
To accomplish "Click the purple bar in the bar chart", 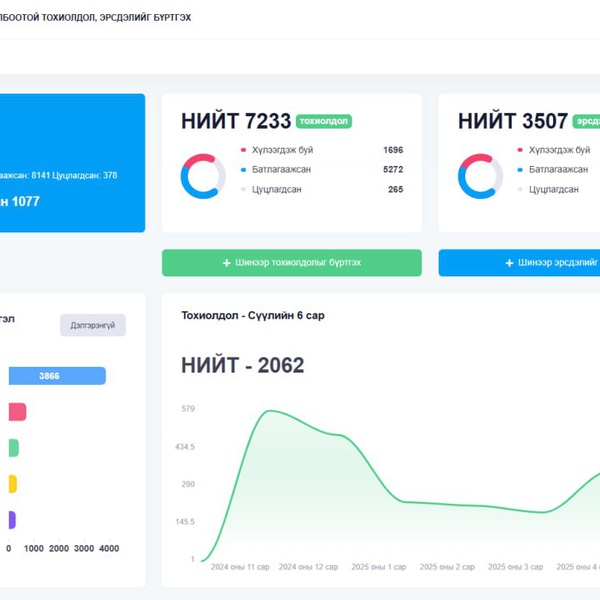I will [x=12, y=520].
